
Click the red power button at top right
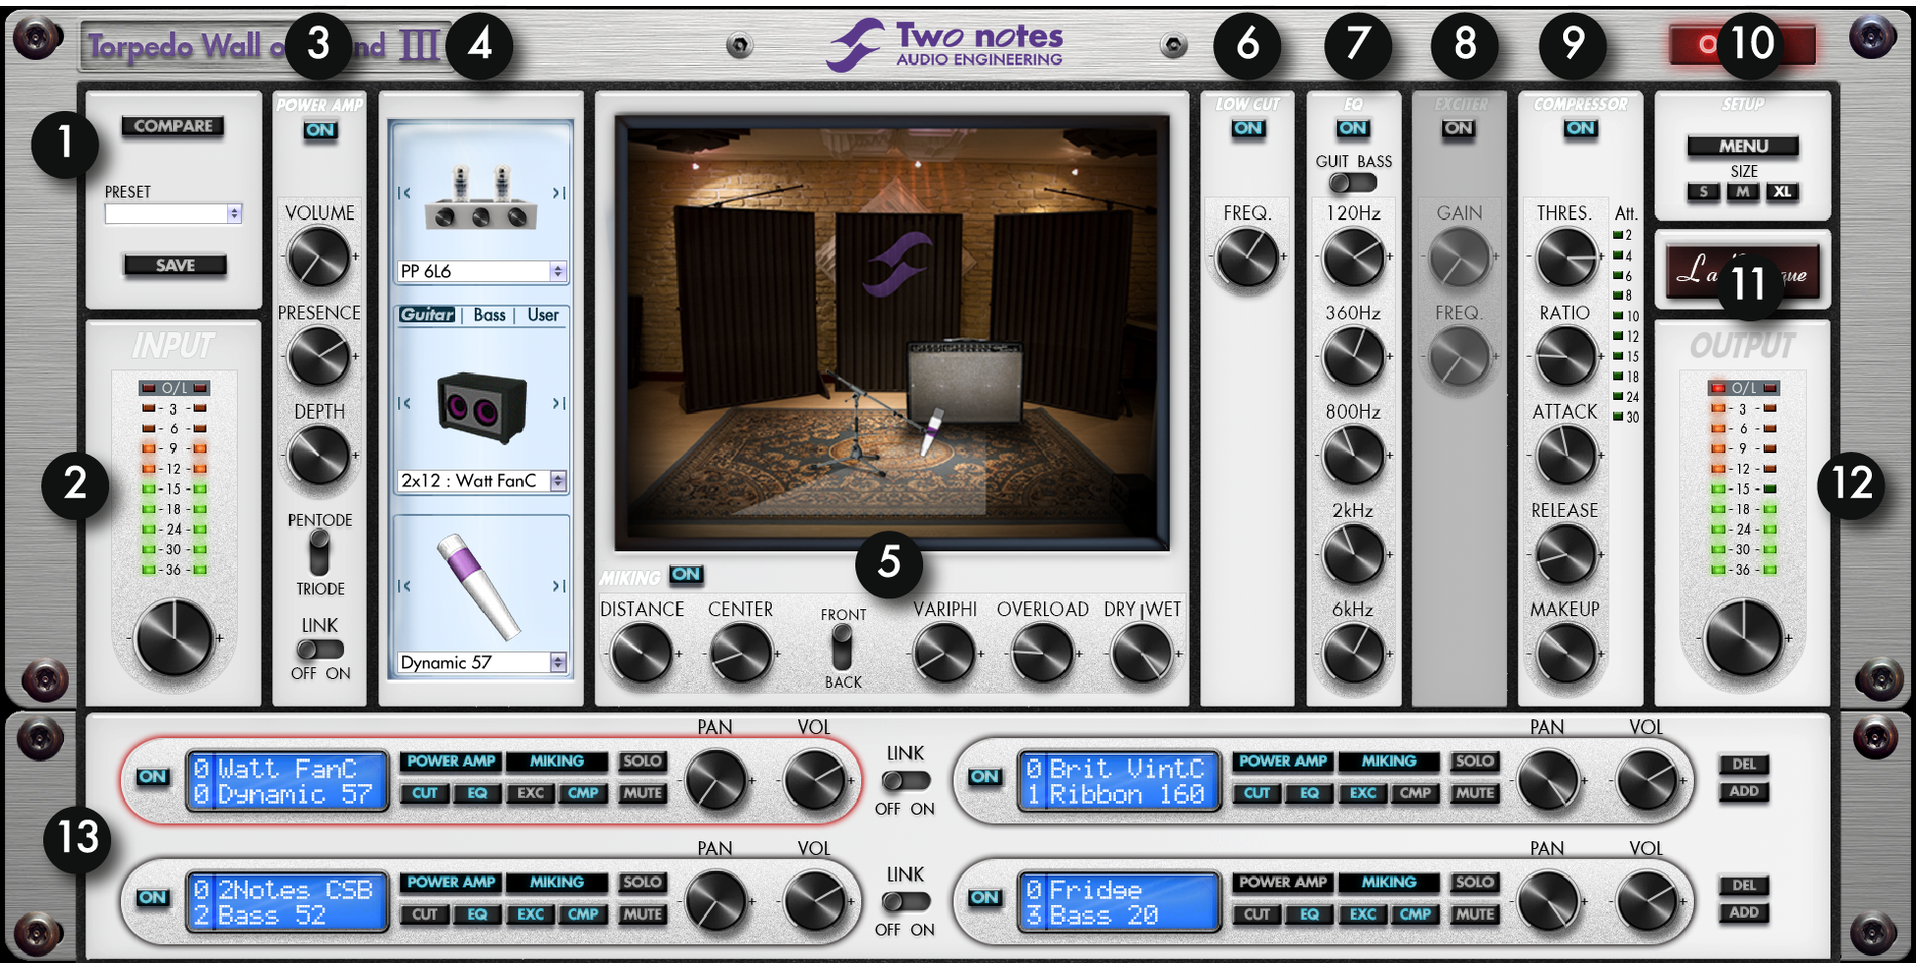pyautogui.click(x=1741, y=45)
